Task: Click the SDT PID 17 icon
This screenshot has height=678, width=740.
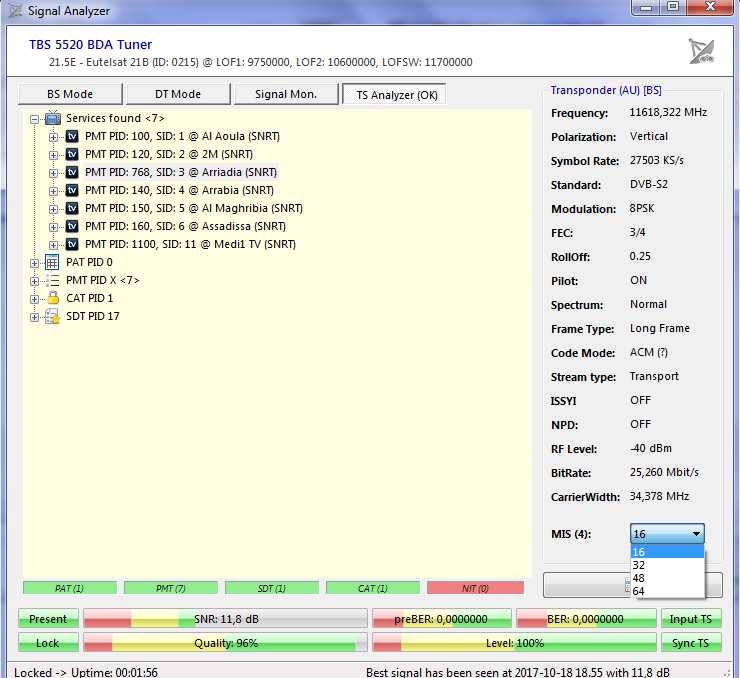Action: pyautogui.click(x=52, y=316)
